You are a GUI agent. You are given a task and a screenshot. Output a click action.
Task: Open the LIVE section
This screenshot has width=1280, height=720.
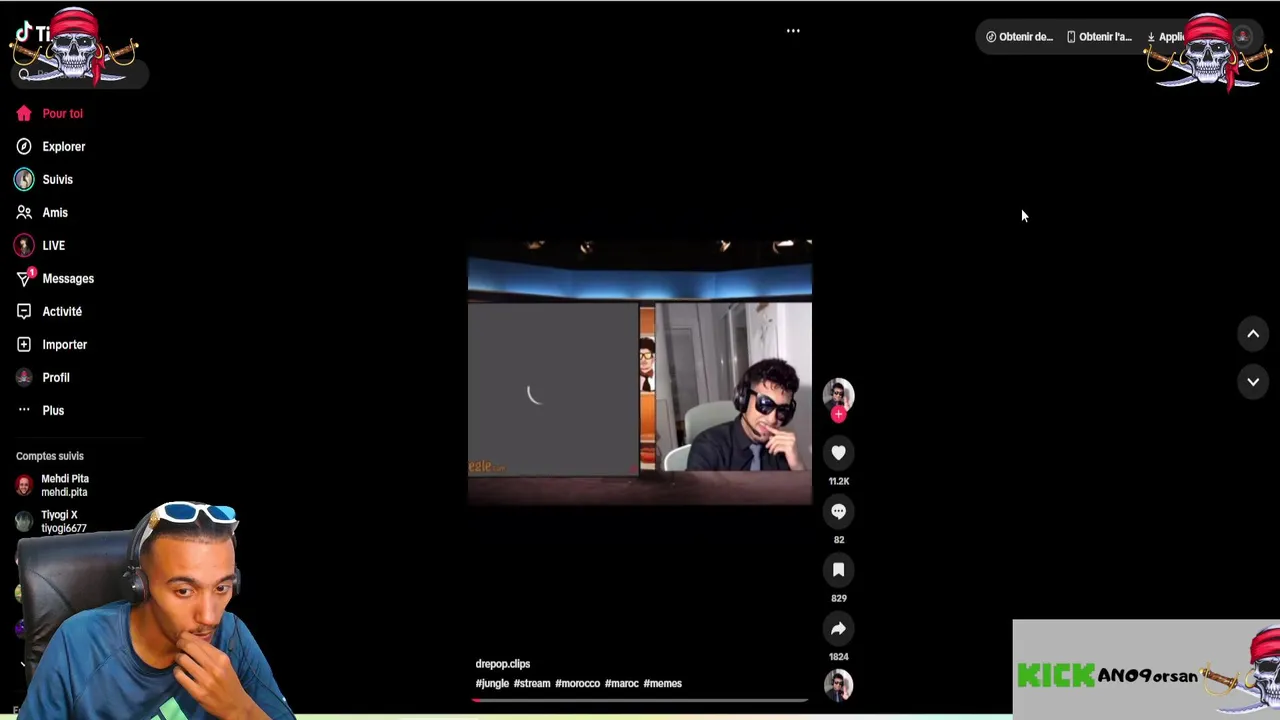click(x=41, y=245)
